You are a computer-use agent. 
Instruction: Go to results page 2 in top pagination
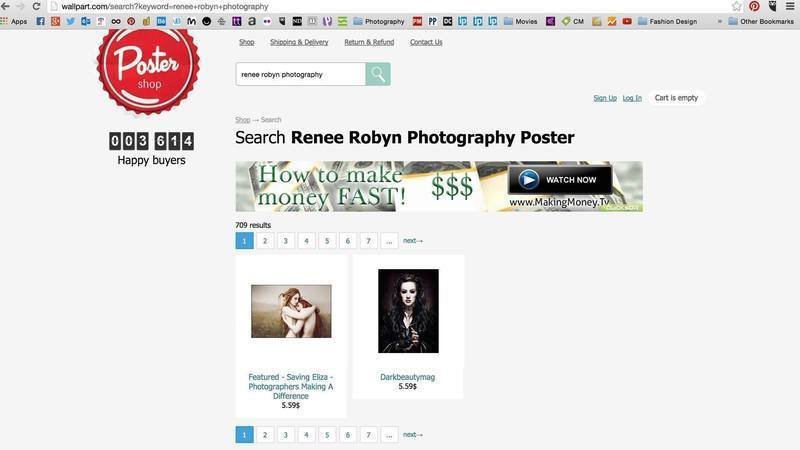(x=265, y=241)
